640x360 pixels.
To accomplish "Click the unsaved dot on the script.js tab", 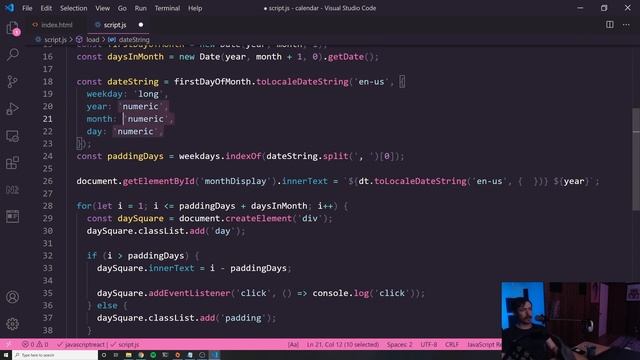I will click(x=141, y=25).
